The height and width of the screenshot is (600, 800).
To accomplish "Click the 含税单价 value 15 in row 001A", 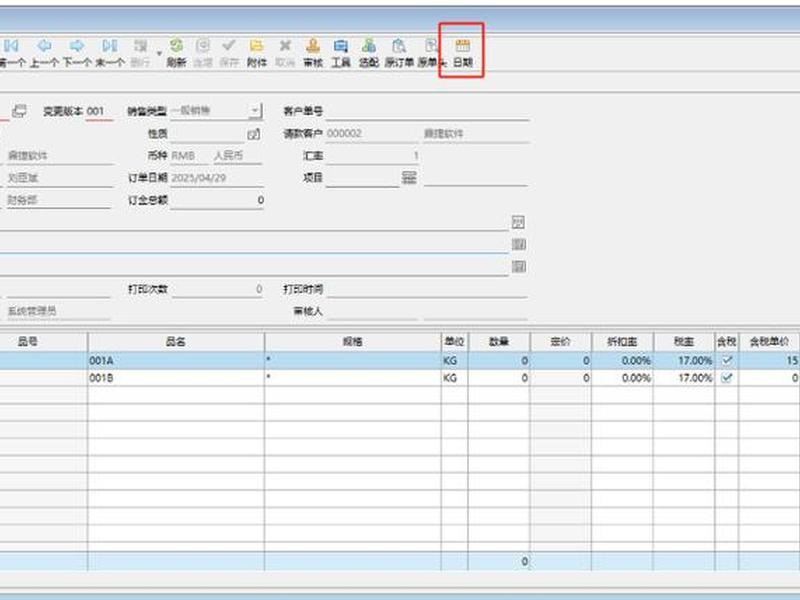I will tap(769, 361).
